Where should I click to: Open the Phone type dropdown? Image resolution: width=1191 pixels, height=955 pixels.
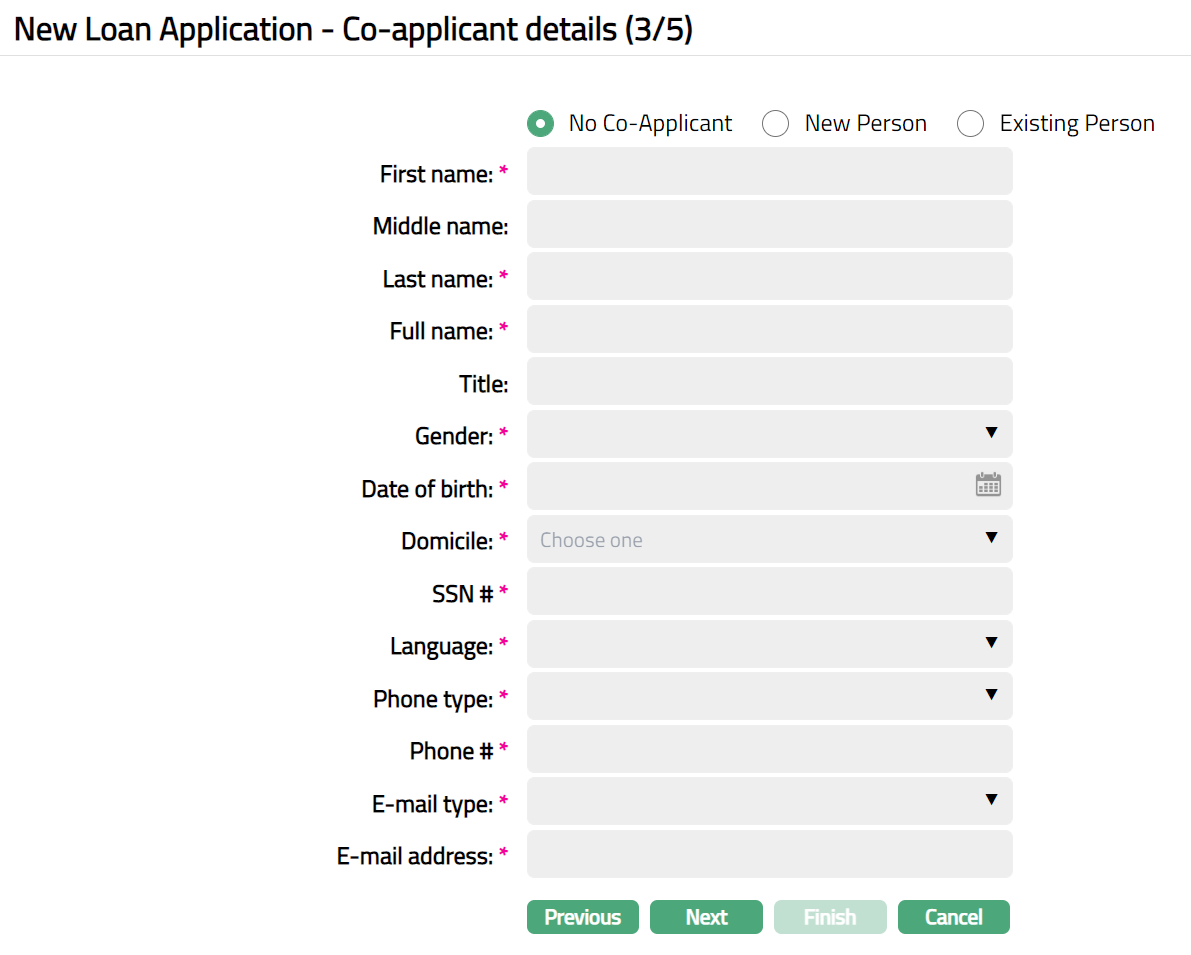pos(769,696)
